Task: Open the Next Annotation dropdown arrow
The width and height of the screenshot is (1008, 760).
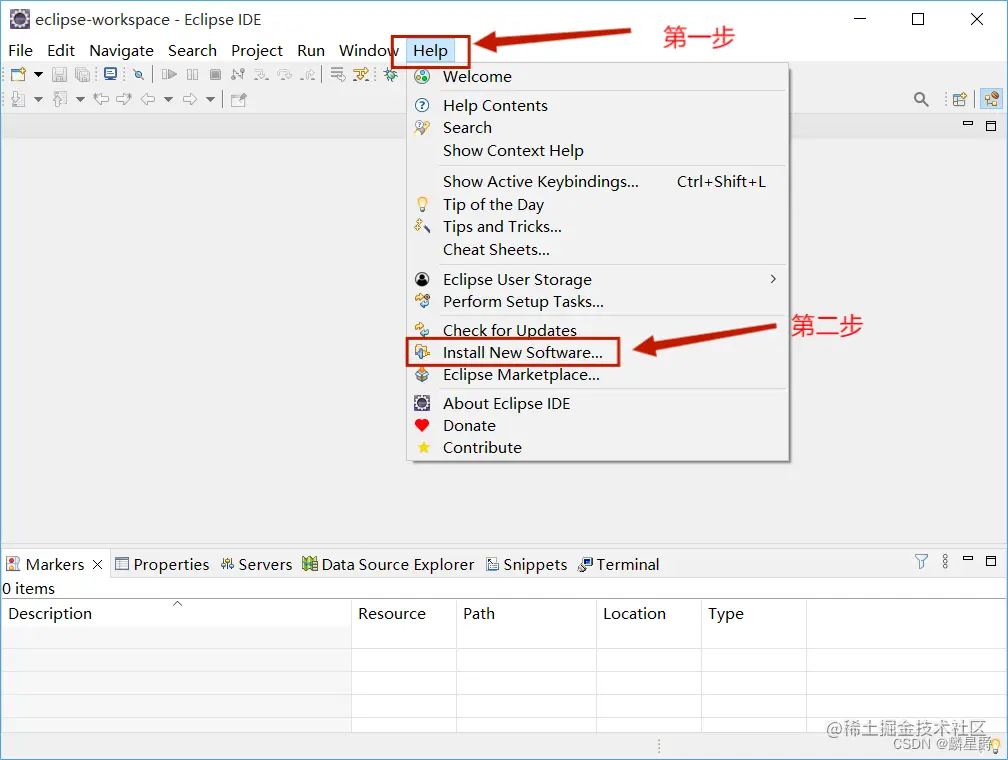Action: 39,99
